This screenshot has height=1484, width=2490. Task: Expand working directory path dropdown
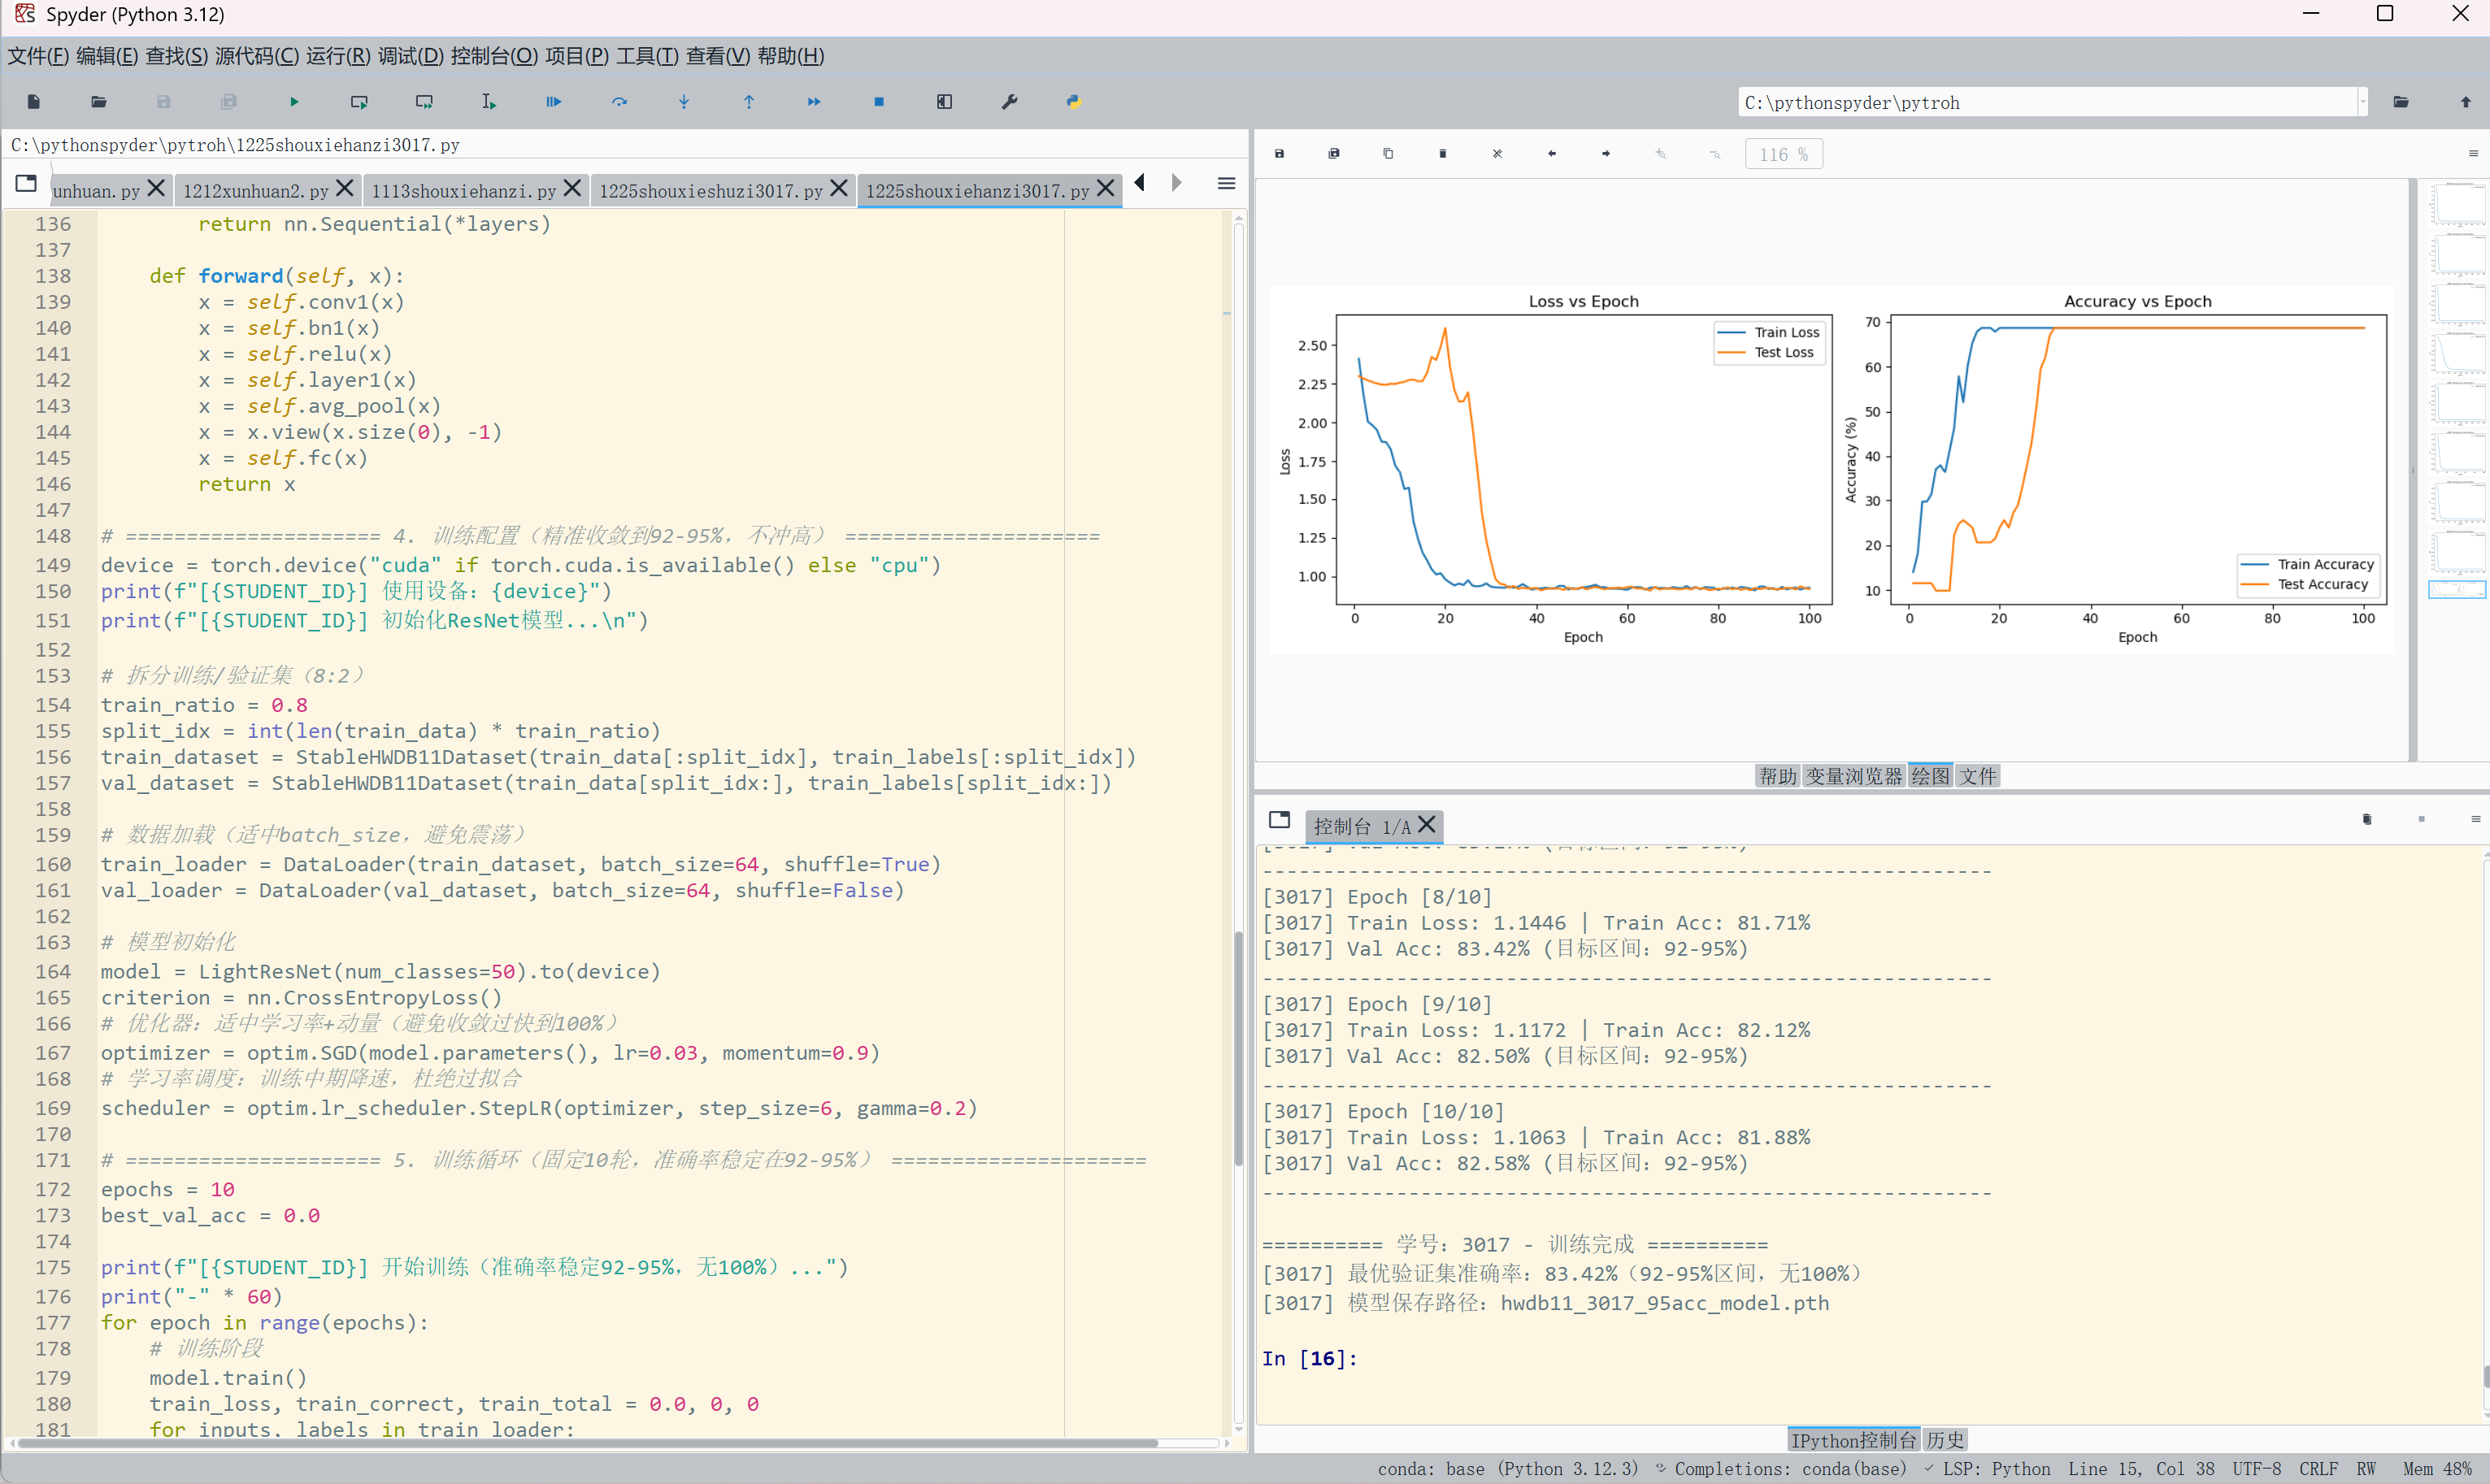2363,102
